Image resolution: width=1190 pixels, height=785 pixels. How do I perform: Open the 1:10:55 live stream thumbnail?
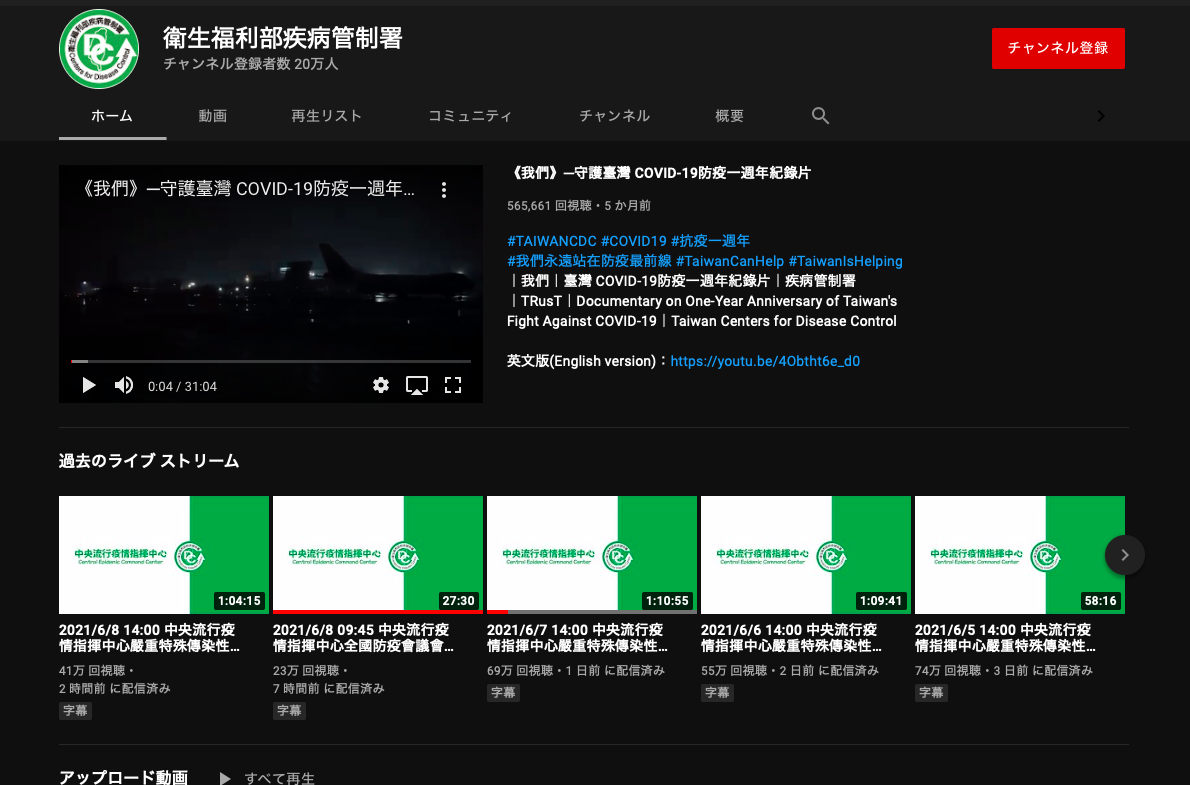coord(592,555)
